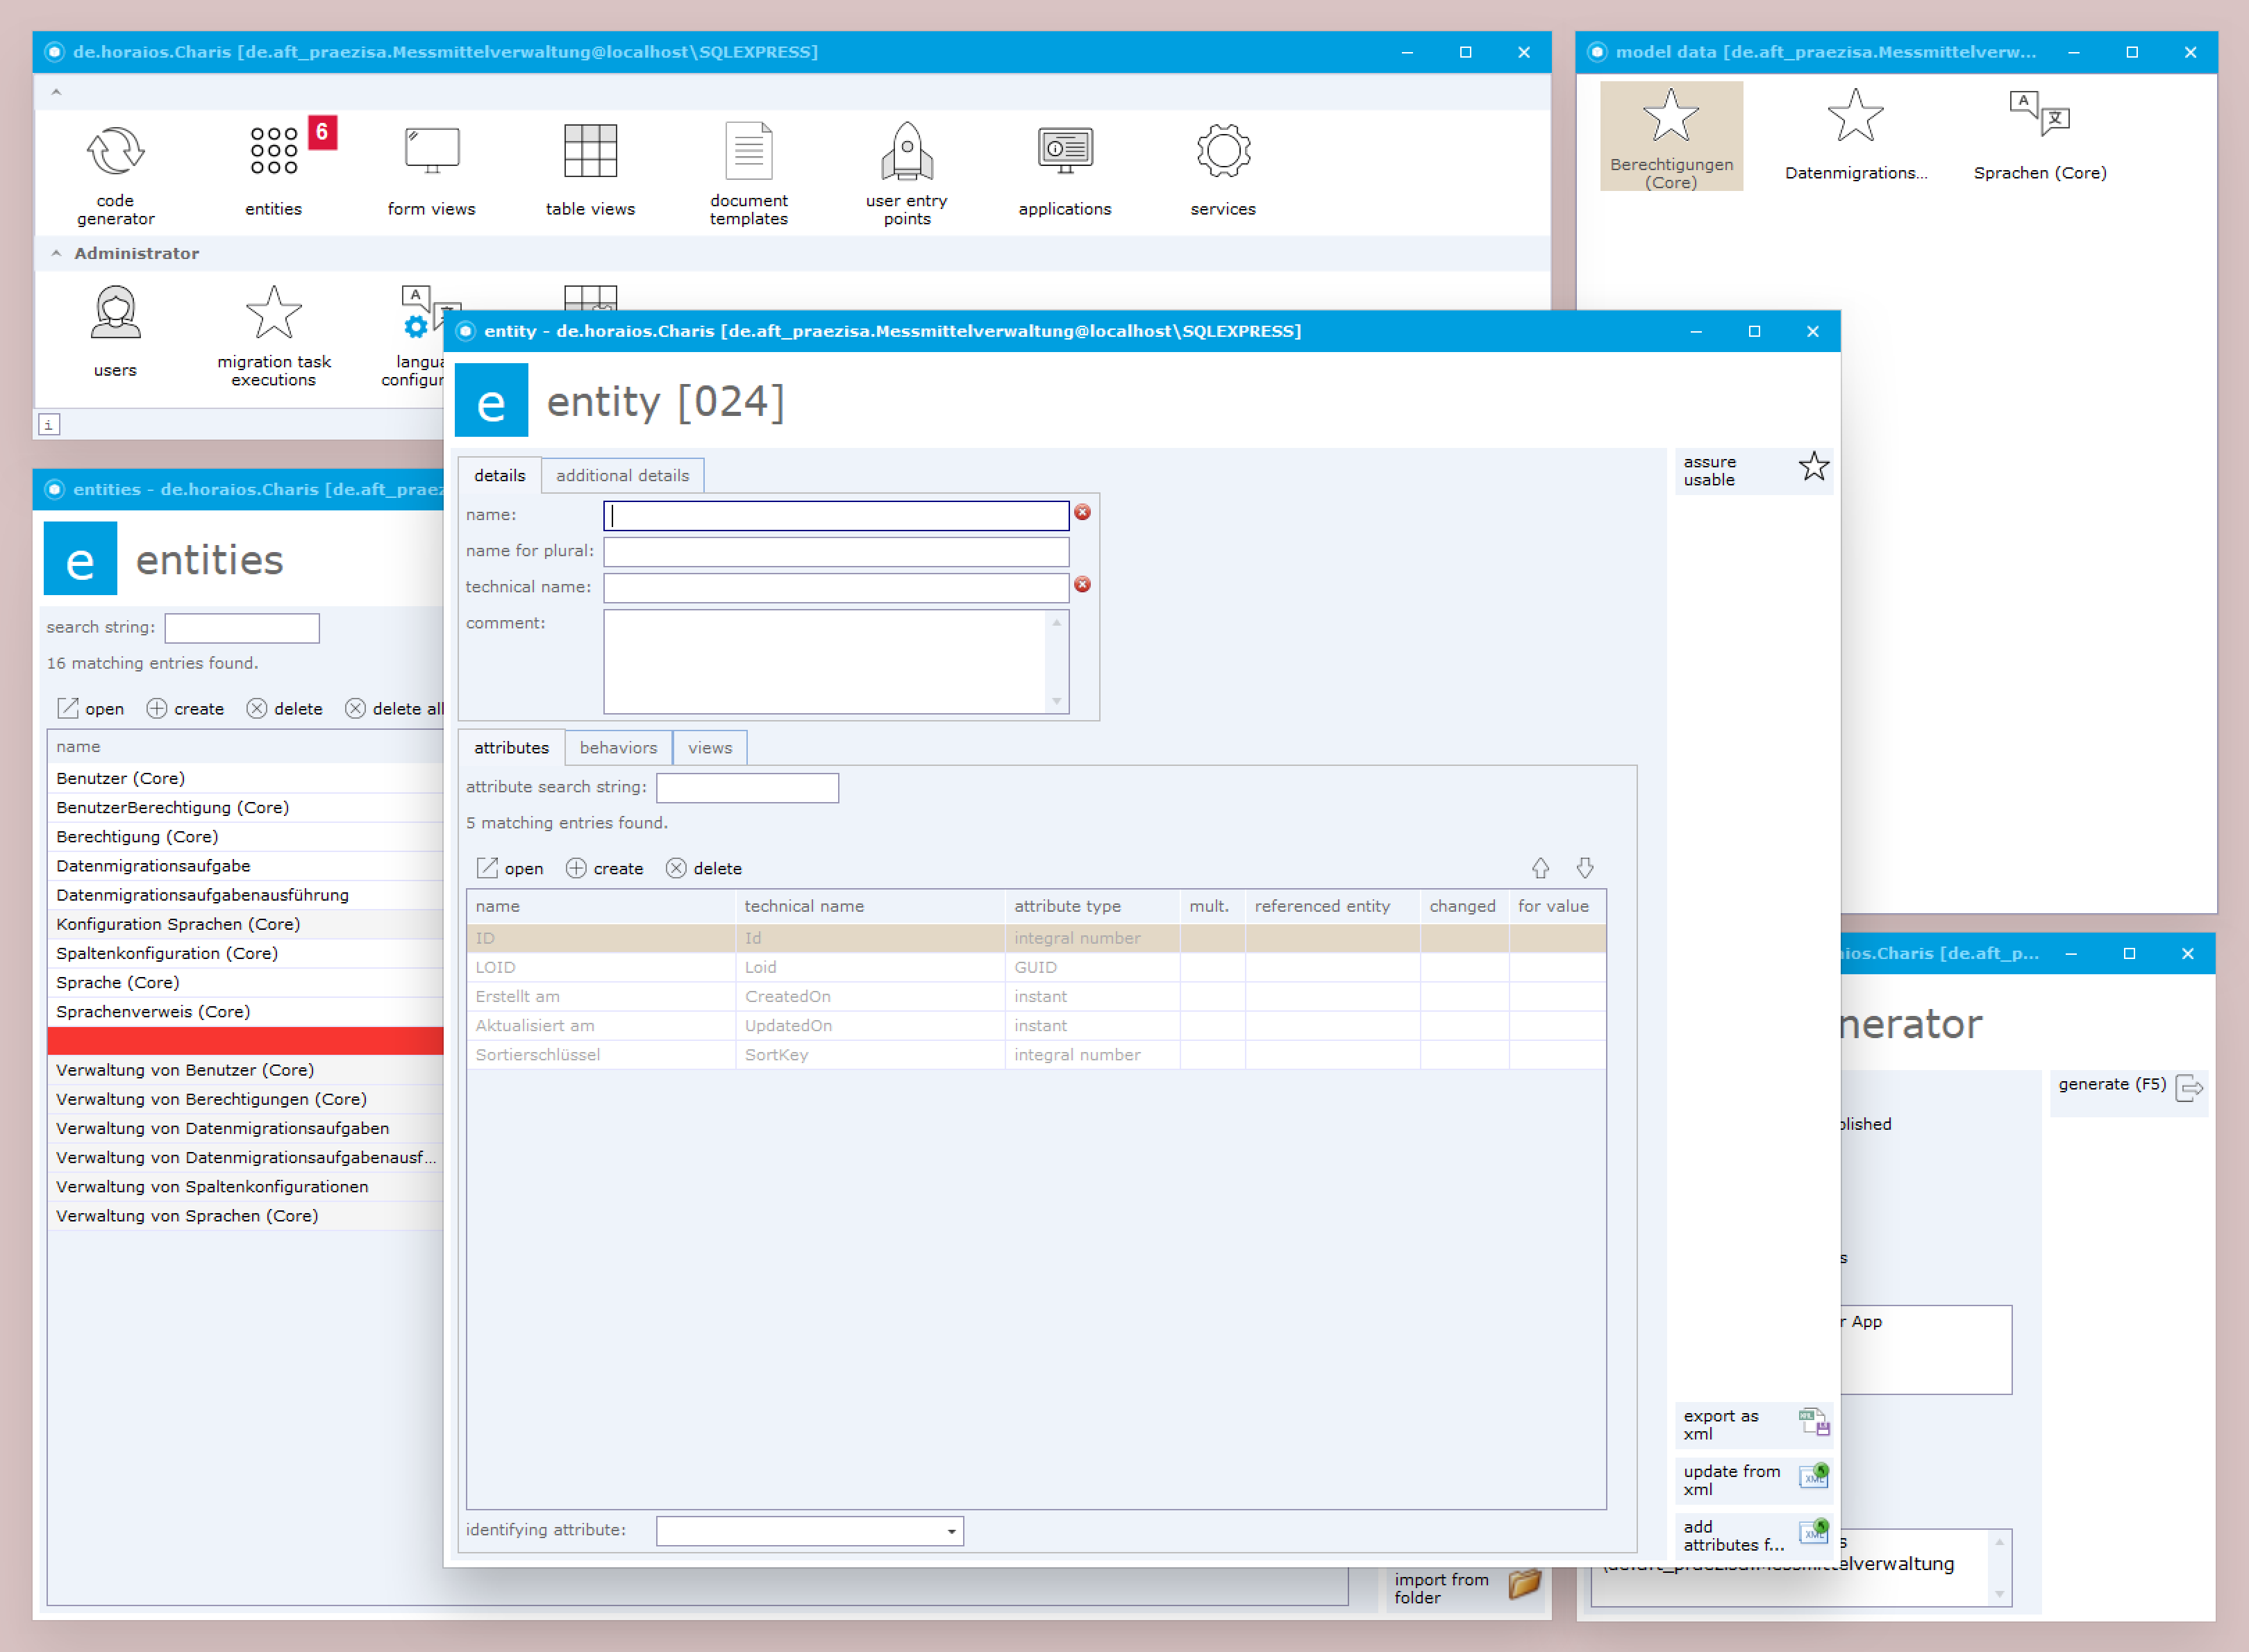
Task: Click the entity name input field
Action: click(836, 515)
